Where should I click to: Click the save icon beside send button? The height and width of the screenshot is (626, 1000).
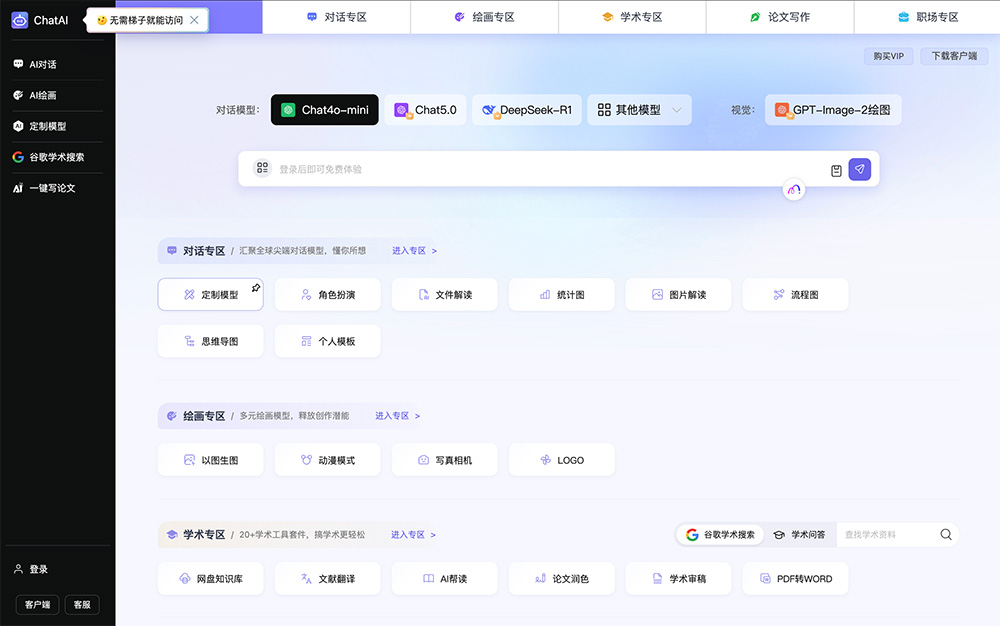coord(836,170)
